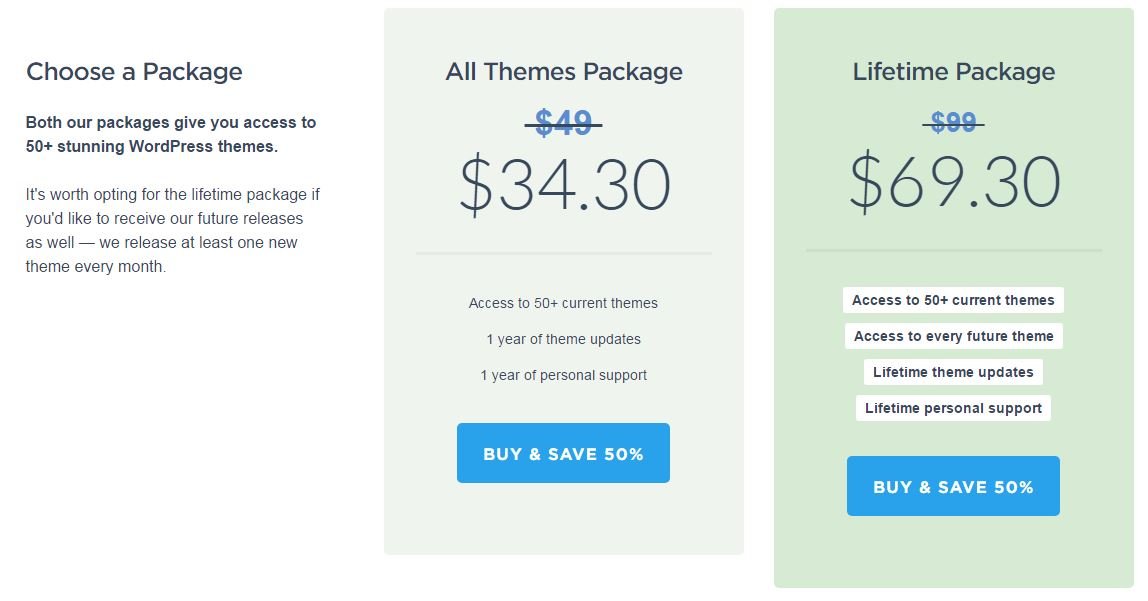Click the bold '50+ stunning WordPress themes' text
The height and width of the screenshot is (601, 1148).
pos(152,146)
